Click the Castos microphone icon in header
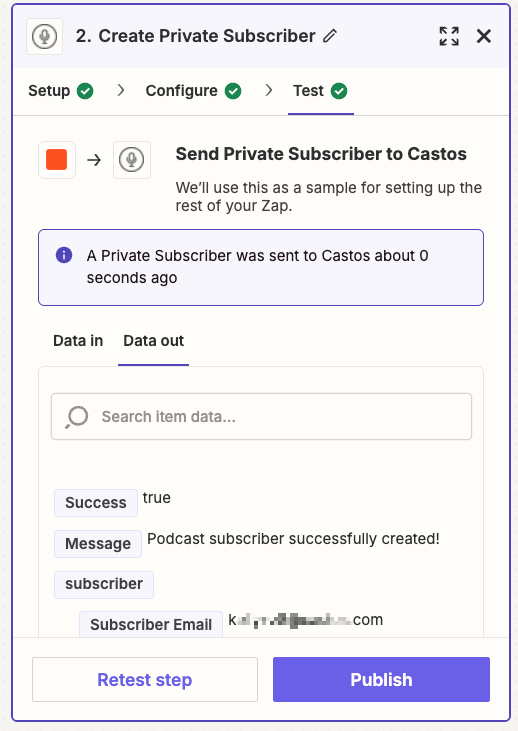 point(44,36)
